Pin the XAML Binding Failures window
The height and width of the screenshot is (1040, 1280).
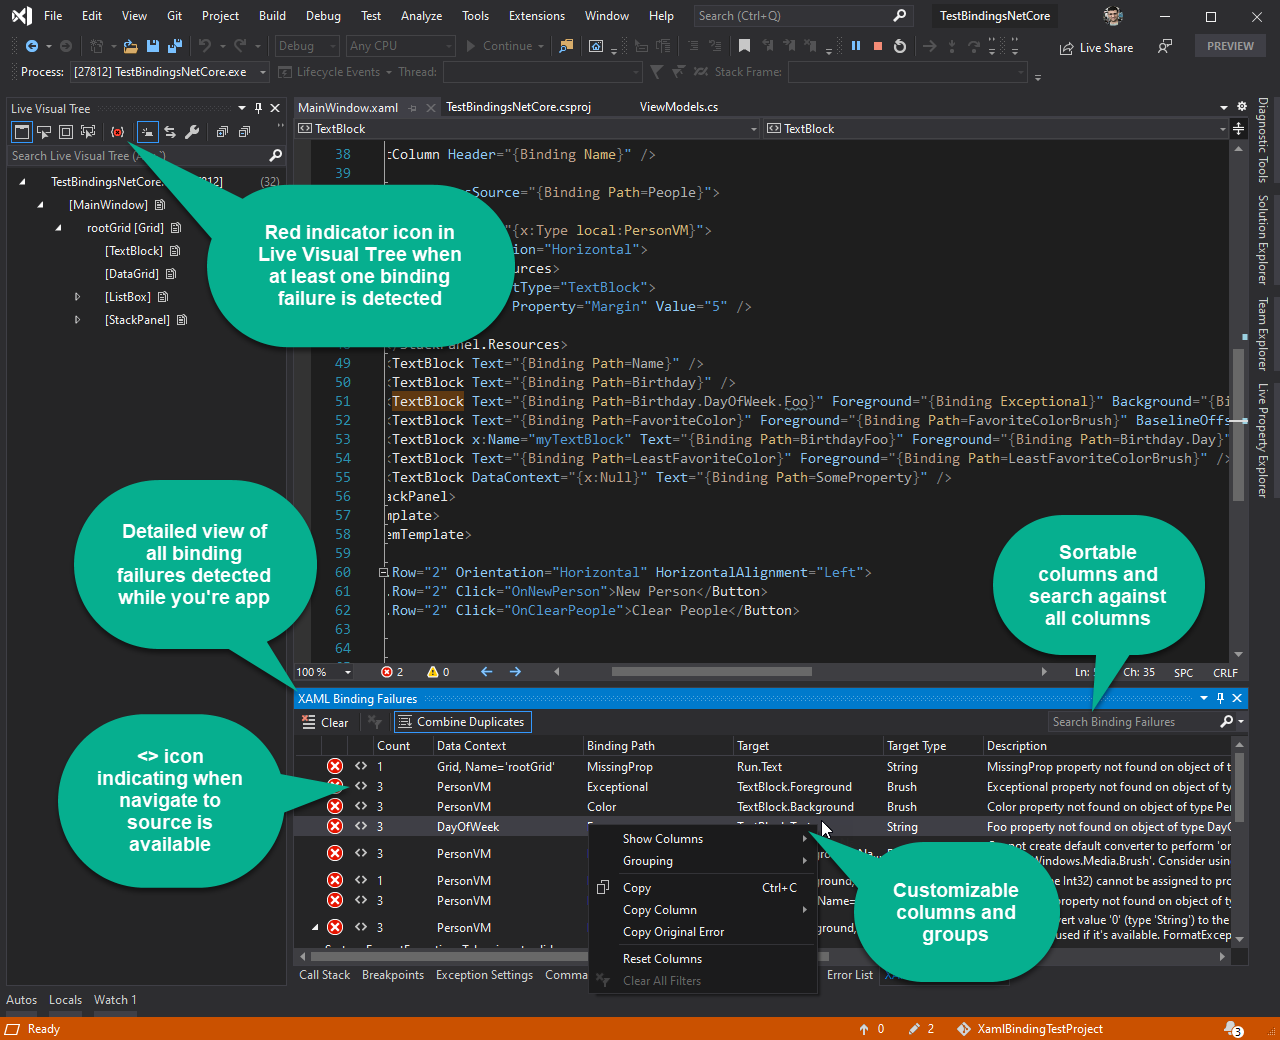[x=1218, y=698]
